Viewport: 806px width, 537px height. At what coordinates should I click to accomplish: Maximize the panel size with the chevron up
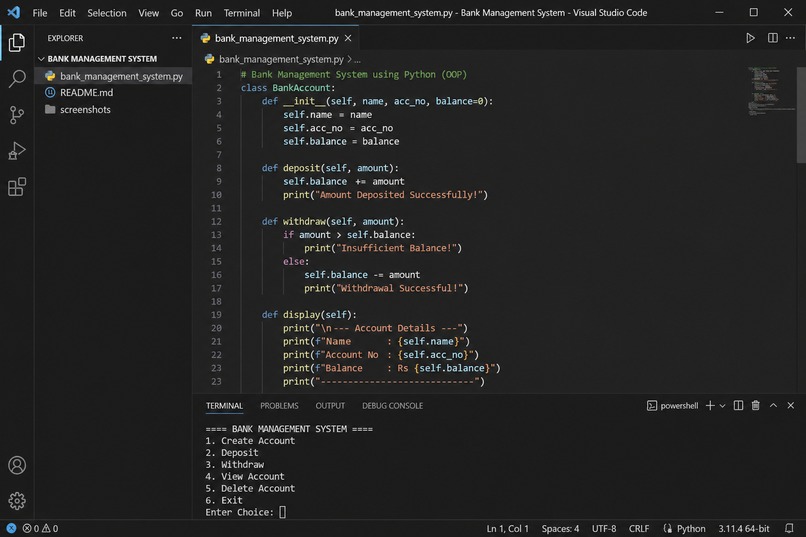pos(773,405)
